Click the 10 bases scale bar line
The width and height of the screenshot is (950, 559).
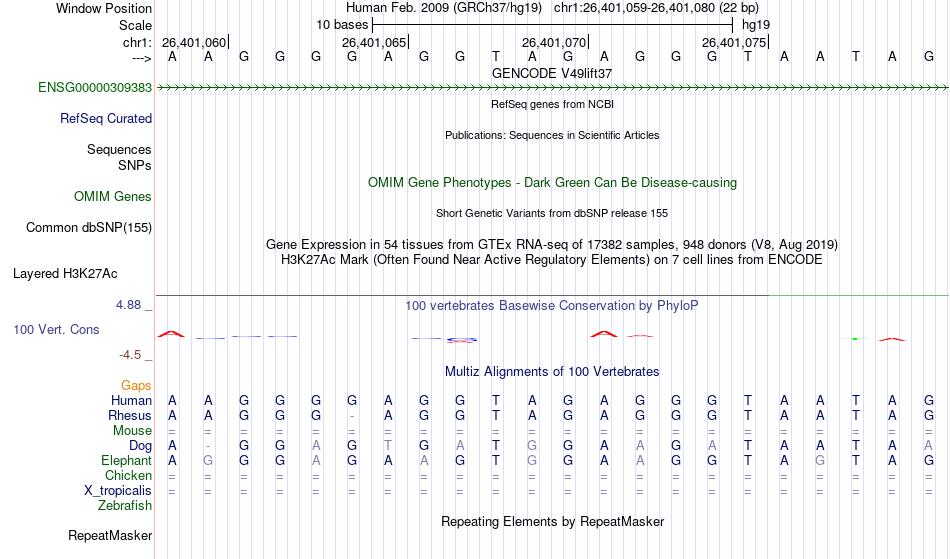[x=553, y=25]
